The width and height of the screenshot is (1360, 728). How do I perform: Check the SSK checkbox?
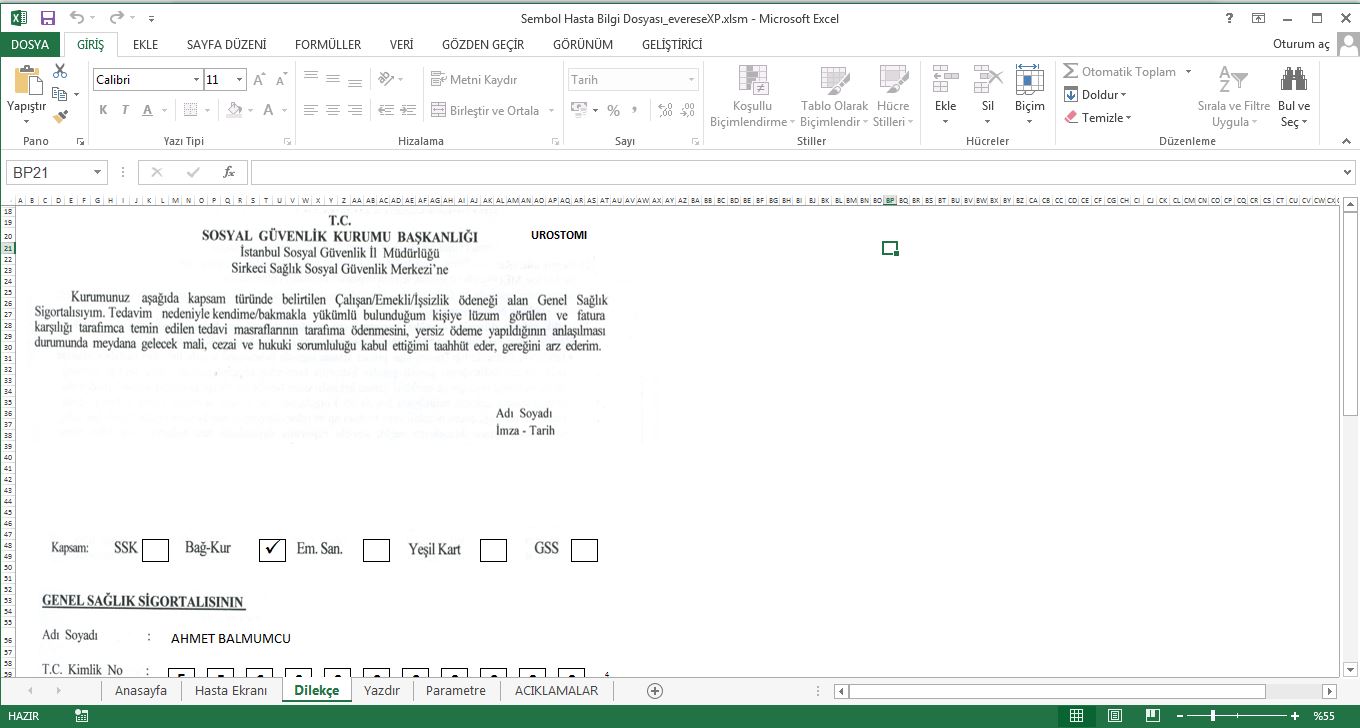tap(155, 550)
